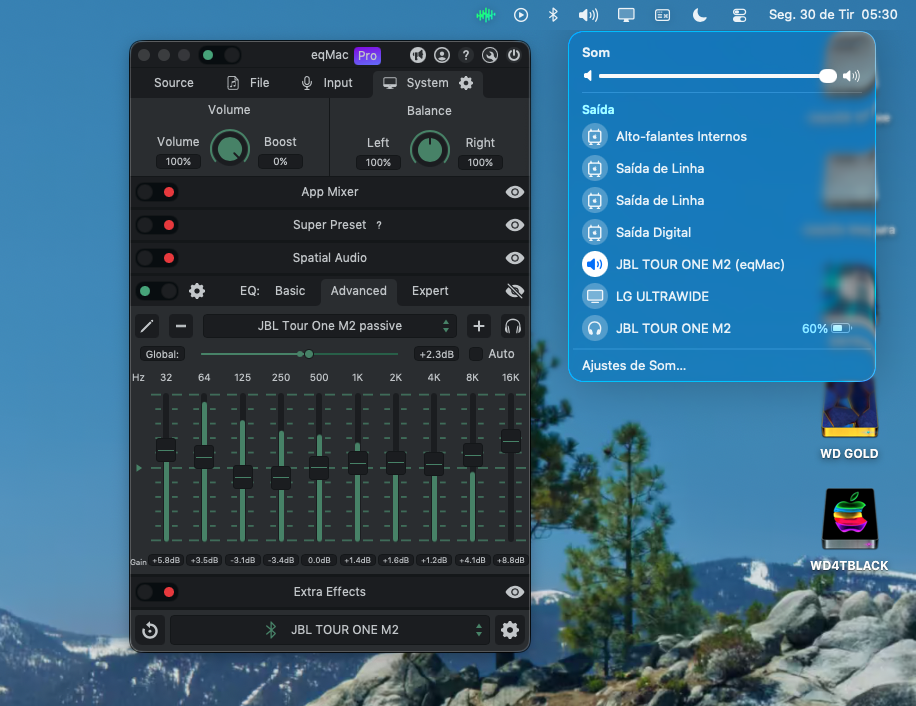This screenshot has width=916, height=706.
Task: Hide the Super Preset section with eye icon
Action: pyautogui.click(x=514, y=225)
